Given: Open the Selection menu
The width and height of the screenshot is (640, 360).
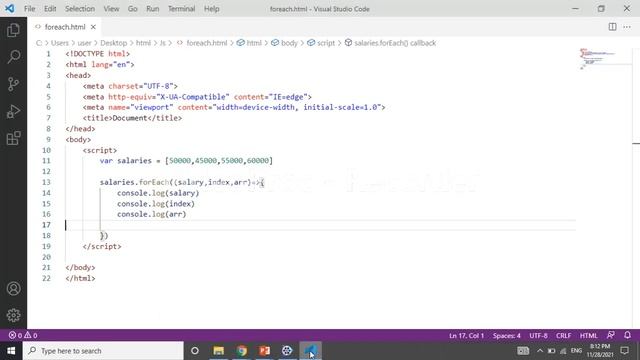Looking at the screenshot, I should [80, 9].
